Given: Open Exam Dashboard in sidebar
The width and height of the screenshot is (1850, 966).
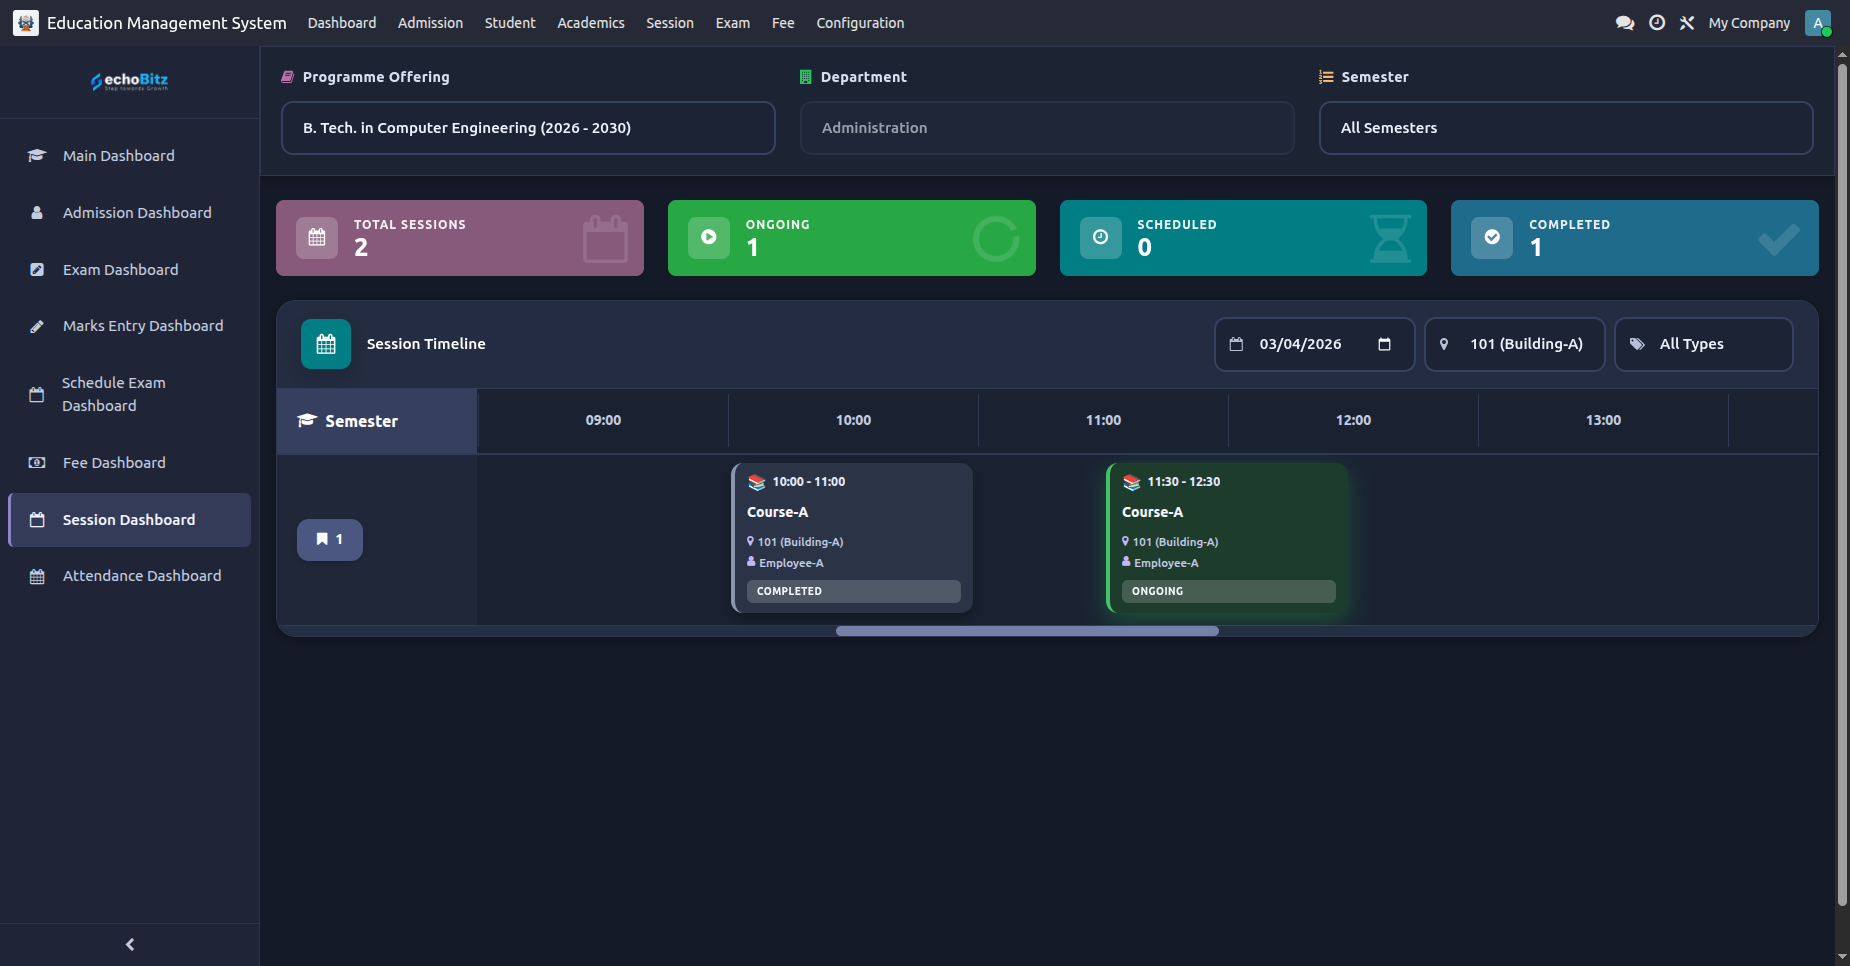Looking at the screenshot, I should coord(130,270).
